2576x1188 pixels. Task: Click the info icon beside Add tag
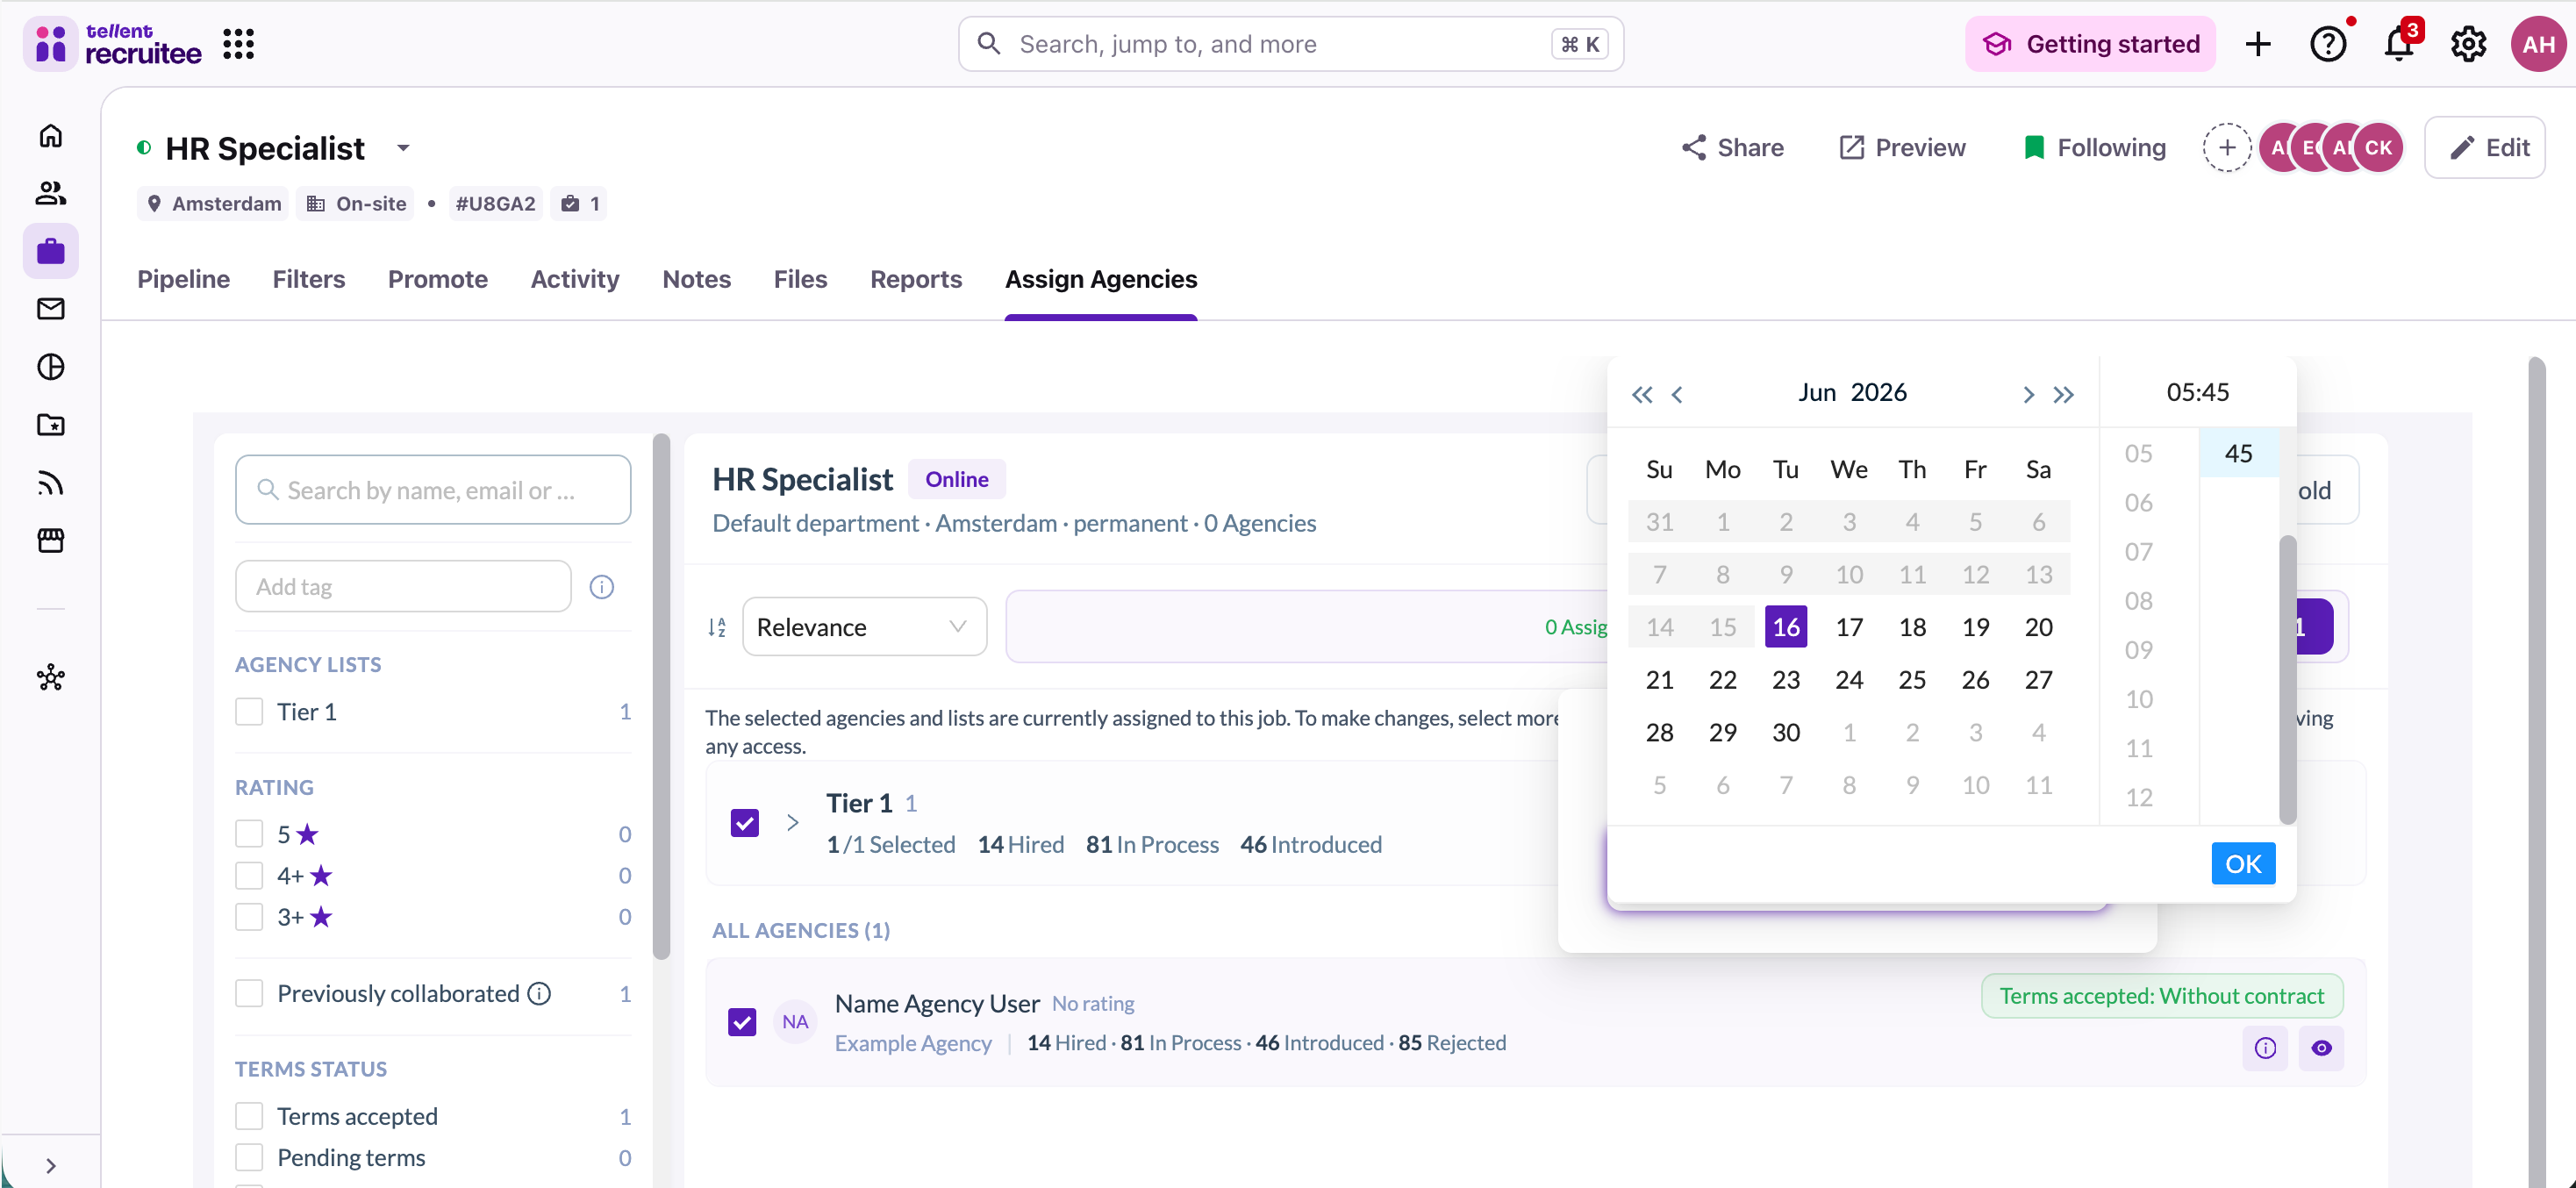pyautogui.click(x=602, y=587)
